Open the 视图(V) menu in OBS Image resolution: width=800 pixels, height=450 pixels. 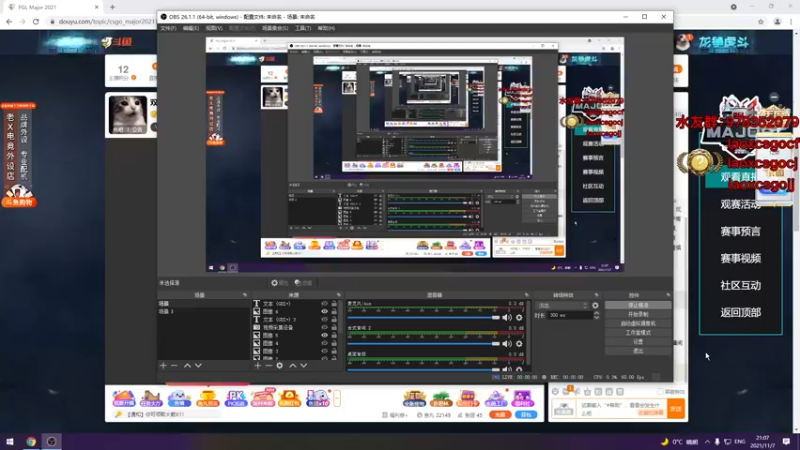tap(214, 28)
